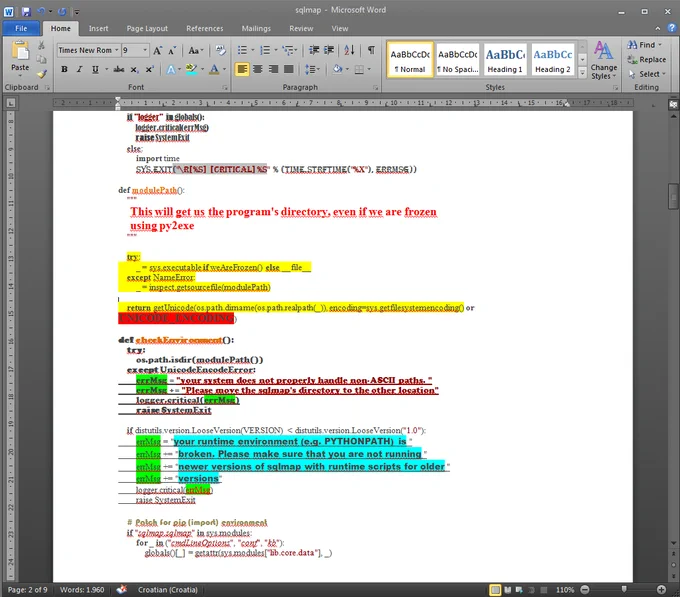This screenshot has height=597, width=680.
Task: Click the proofing errors status bar icon
Action: [122, 589]
